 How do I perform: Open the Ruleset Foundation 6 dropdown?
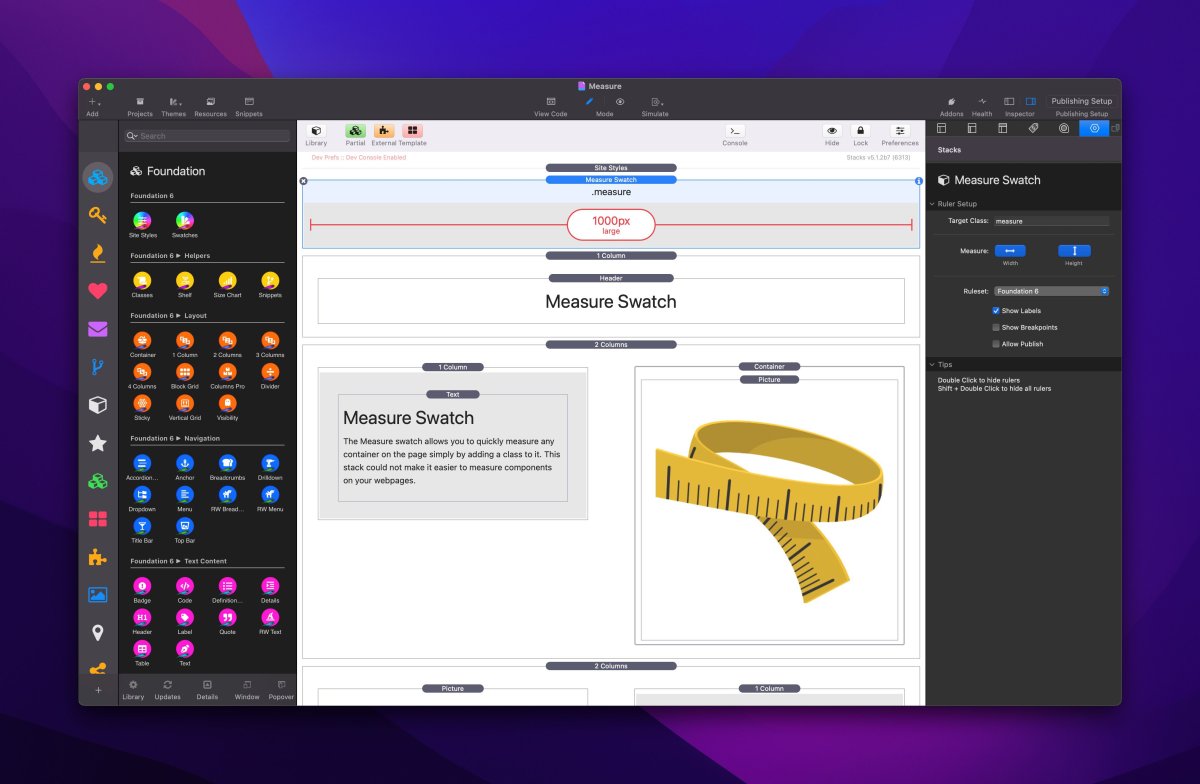coord(1051,291)
